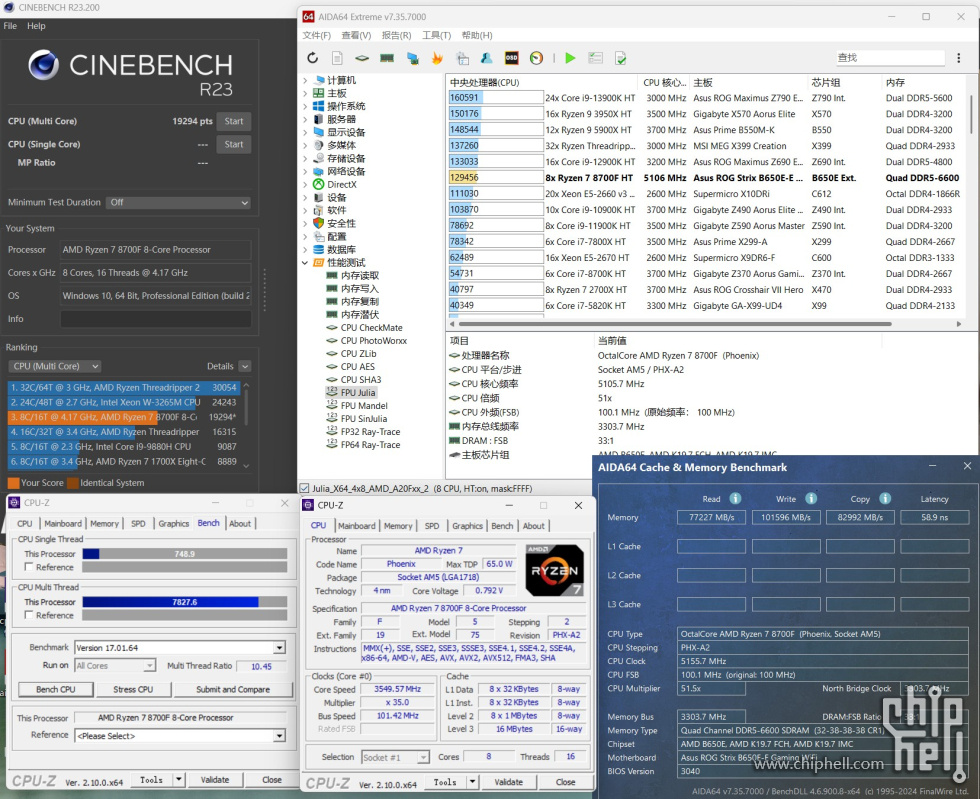Click the user silhouette icon in AIDA64 toolbar
Viewport: 980px width, 799px height.
(486, 58)
